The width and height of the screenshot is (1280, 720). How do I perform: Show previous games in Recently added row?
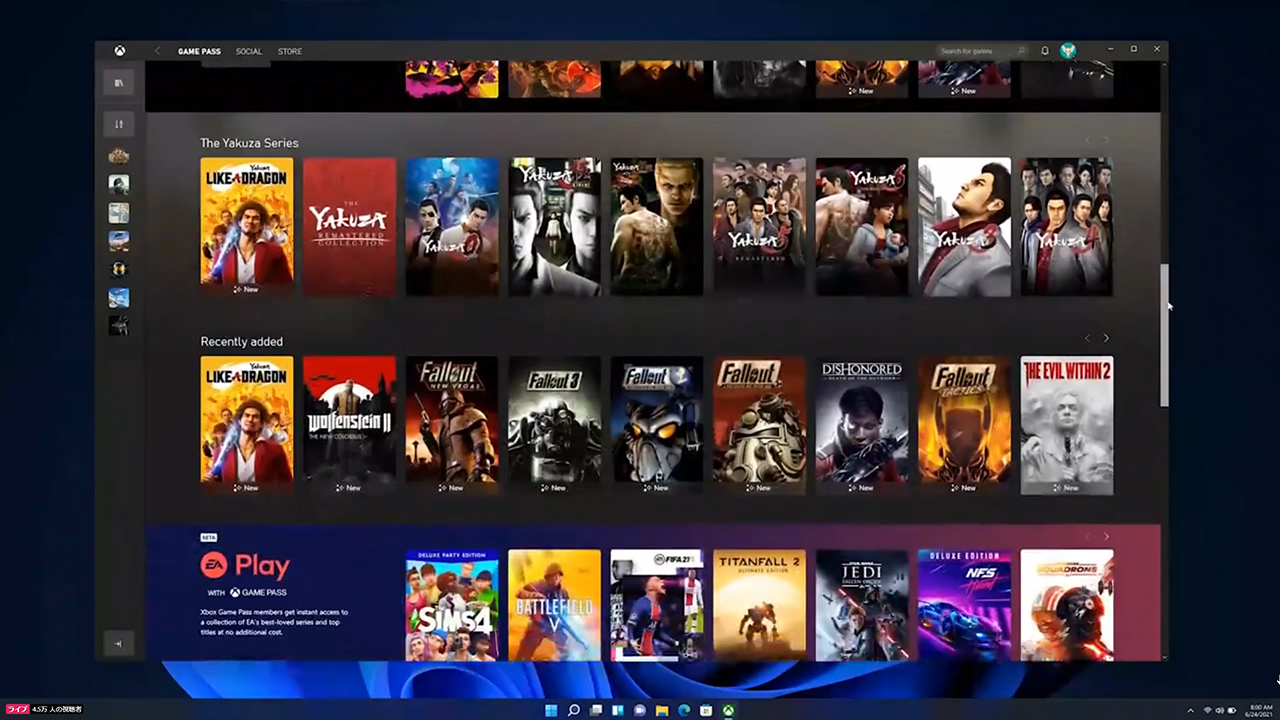[x=1088, y=338]
